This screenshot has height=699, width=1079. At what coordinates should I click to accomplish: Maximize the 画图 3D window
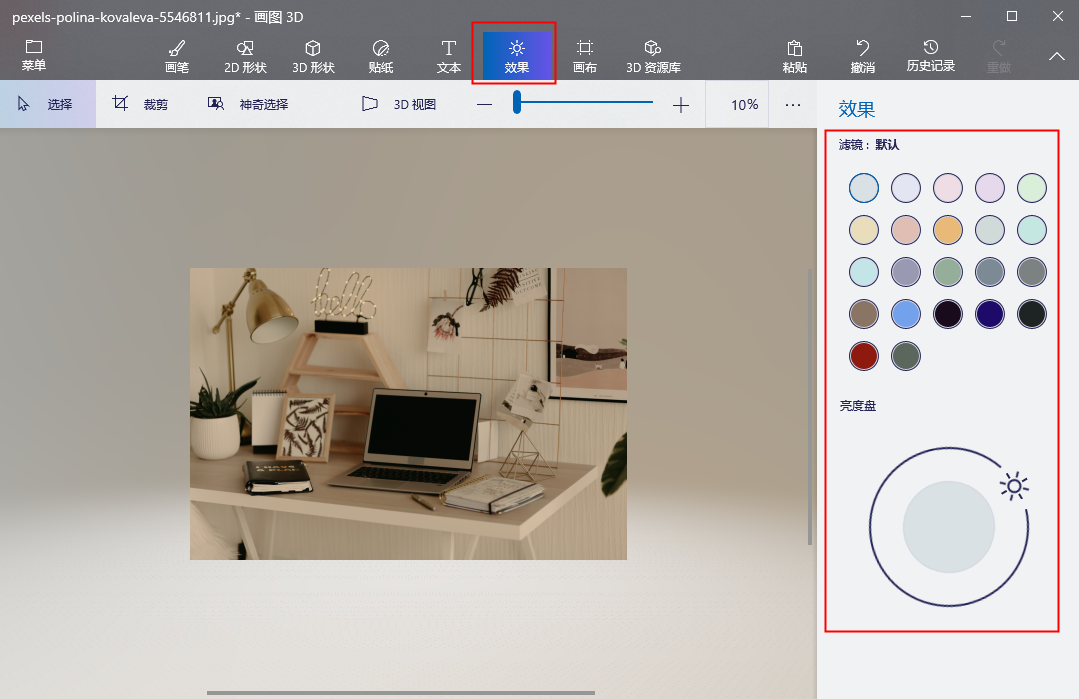coord(1012,16)
